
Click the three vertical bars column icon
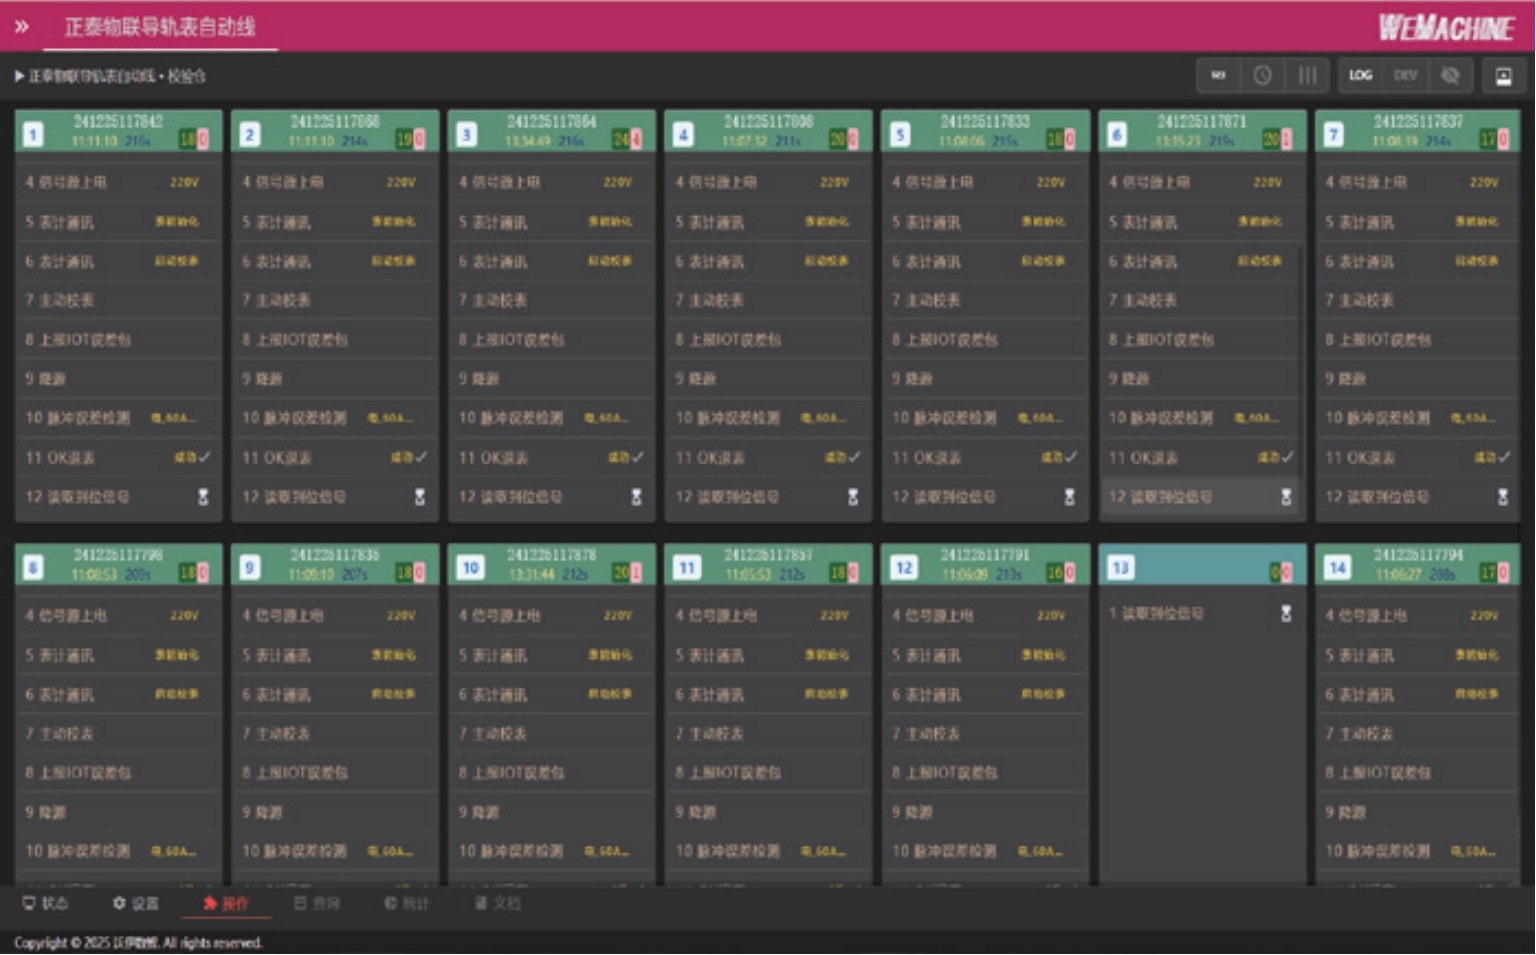1307,76
